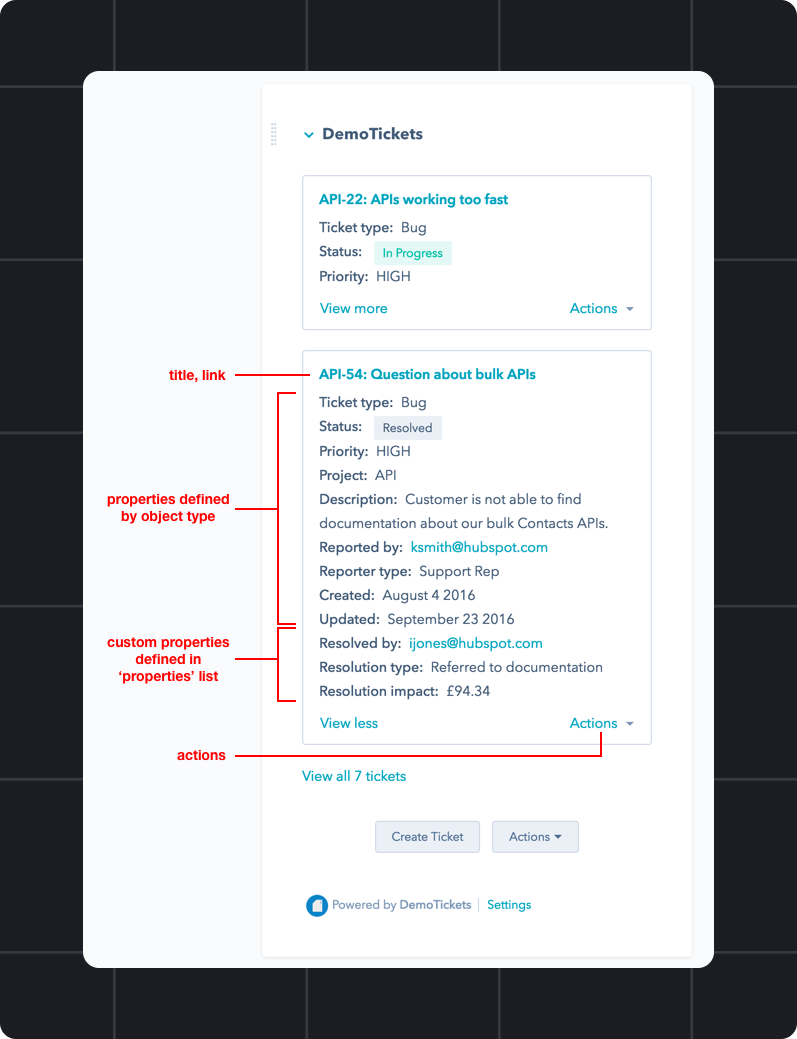Collapse the DemoTickets section chevron
This screenshot has width=797, height=1039.
[x=308, y=135]
